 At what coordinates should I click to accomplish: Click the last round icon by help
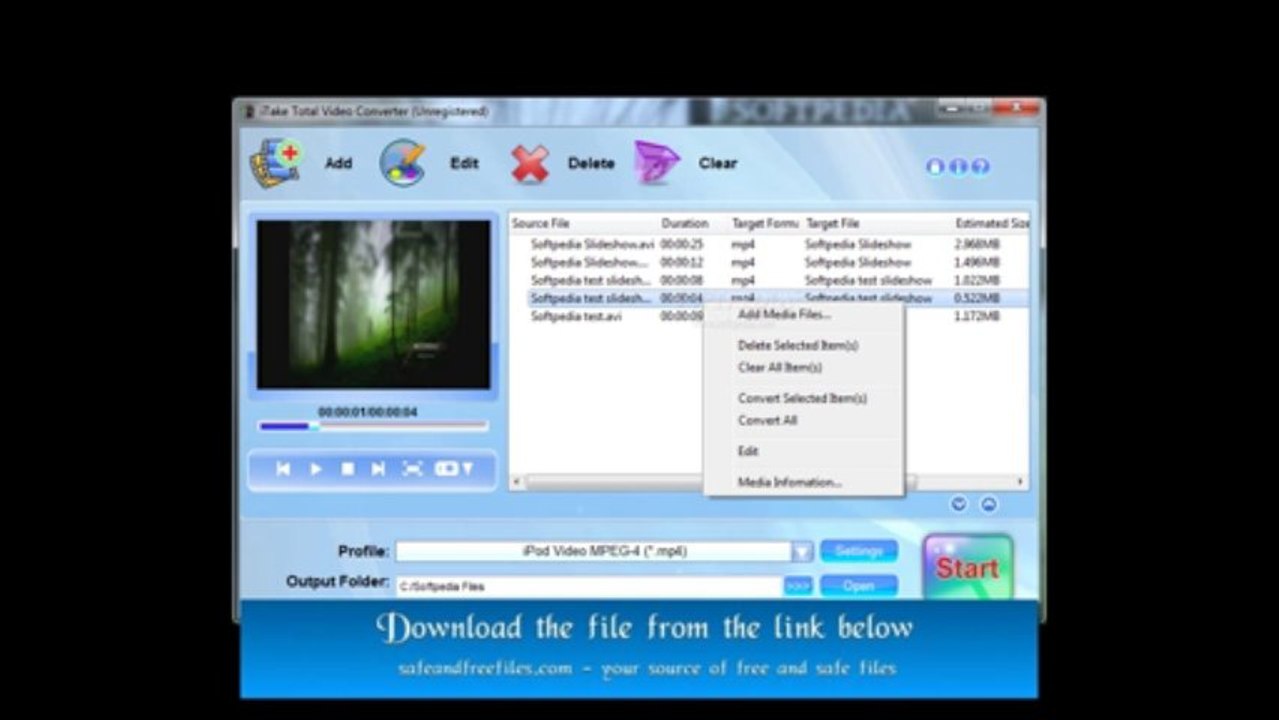point(981,167)
